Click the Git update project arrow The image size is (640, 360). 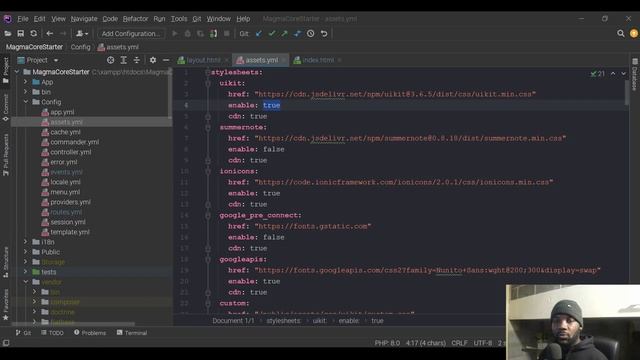(259, 33)
